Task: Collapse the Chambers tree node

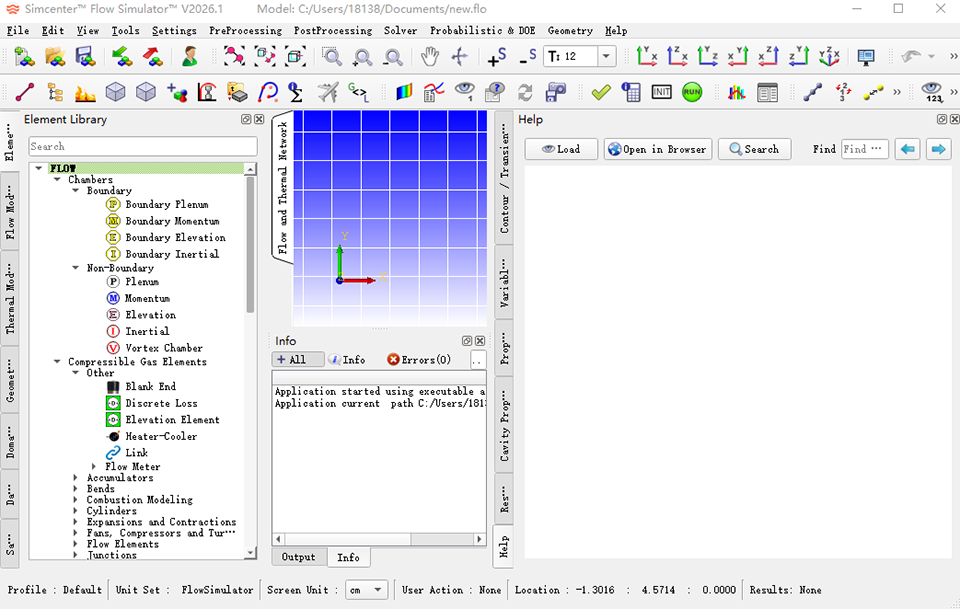Action: pos(58,180)
